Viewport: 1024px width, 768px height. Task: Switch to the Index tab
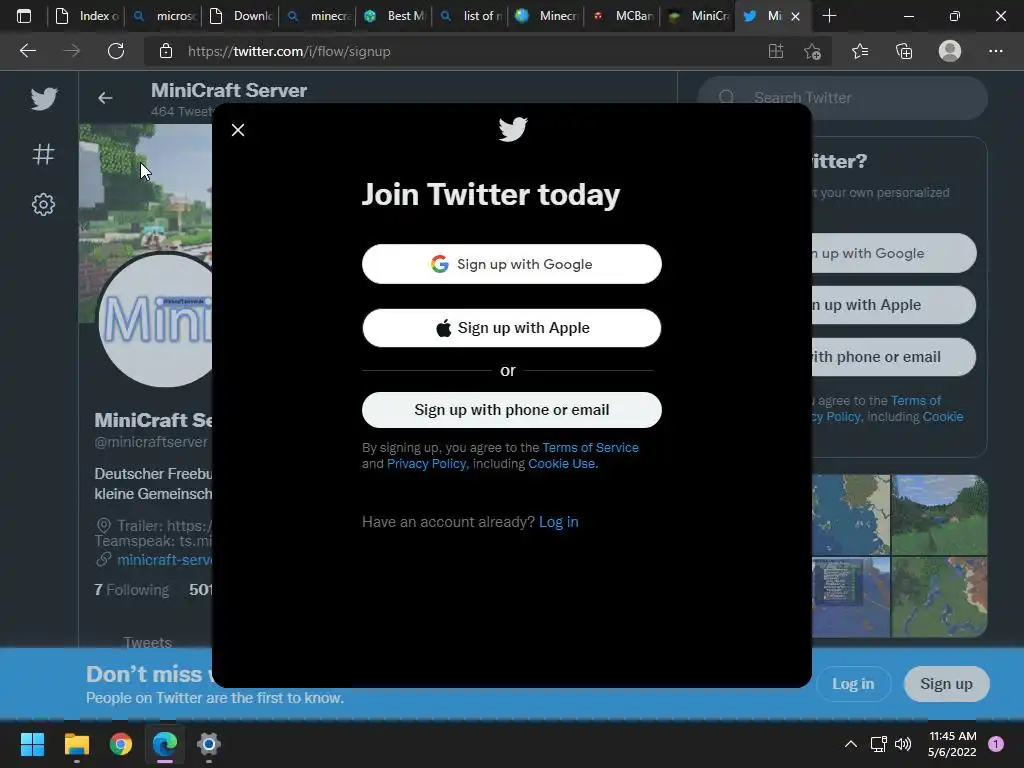coord(86,16)
